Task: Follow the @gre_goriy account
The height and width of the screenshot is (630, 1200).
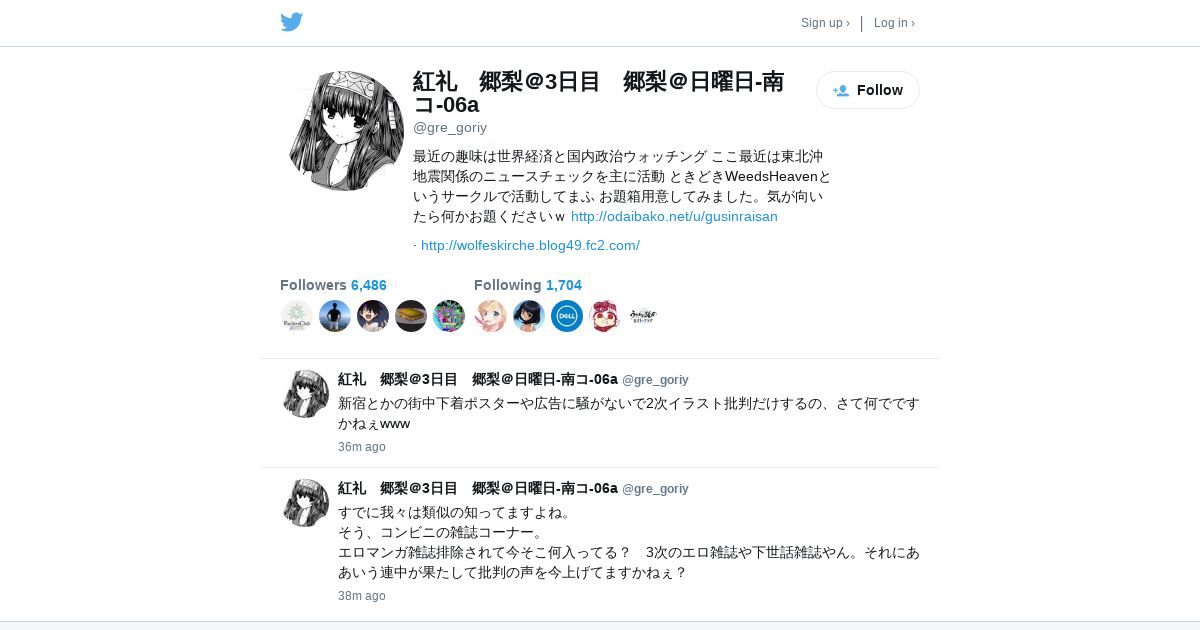Action: (868, 90)
